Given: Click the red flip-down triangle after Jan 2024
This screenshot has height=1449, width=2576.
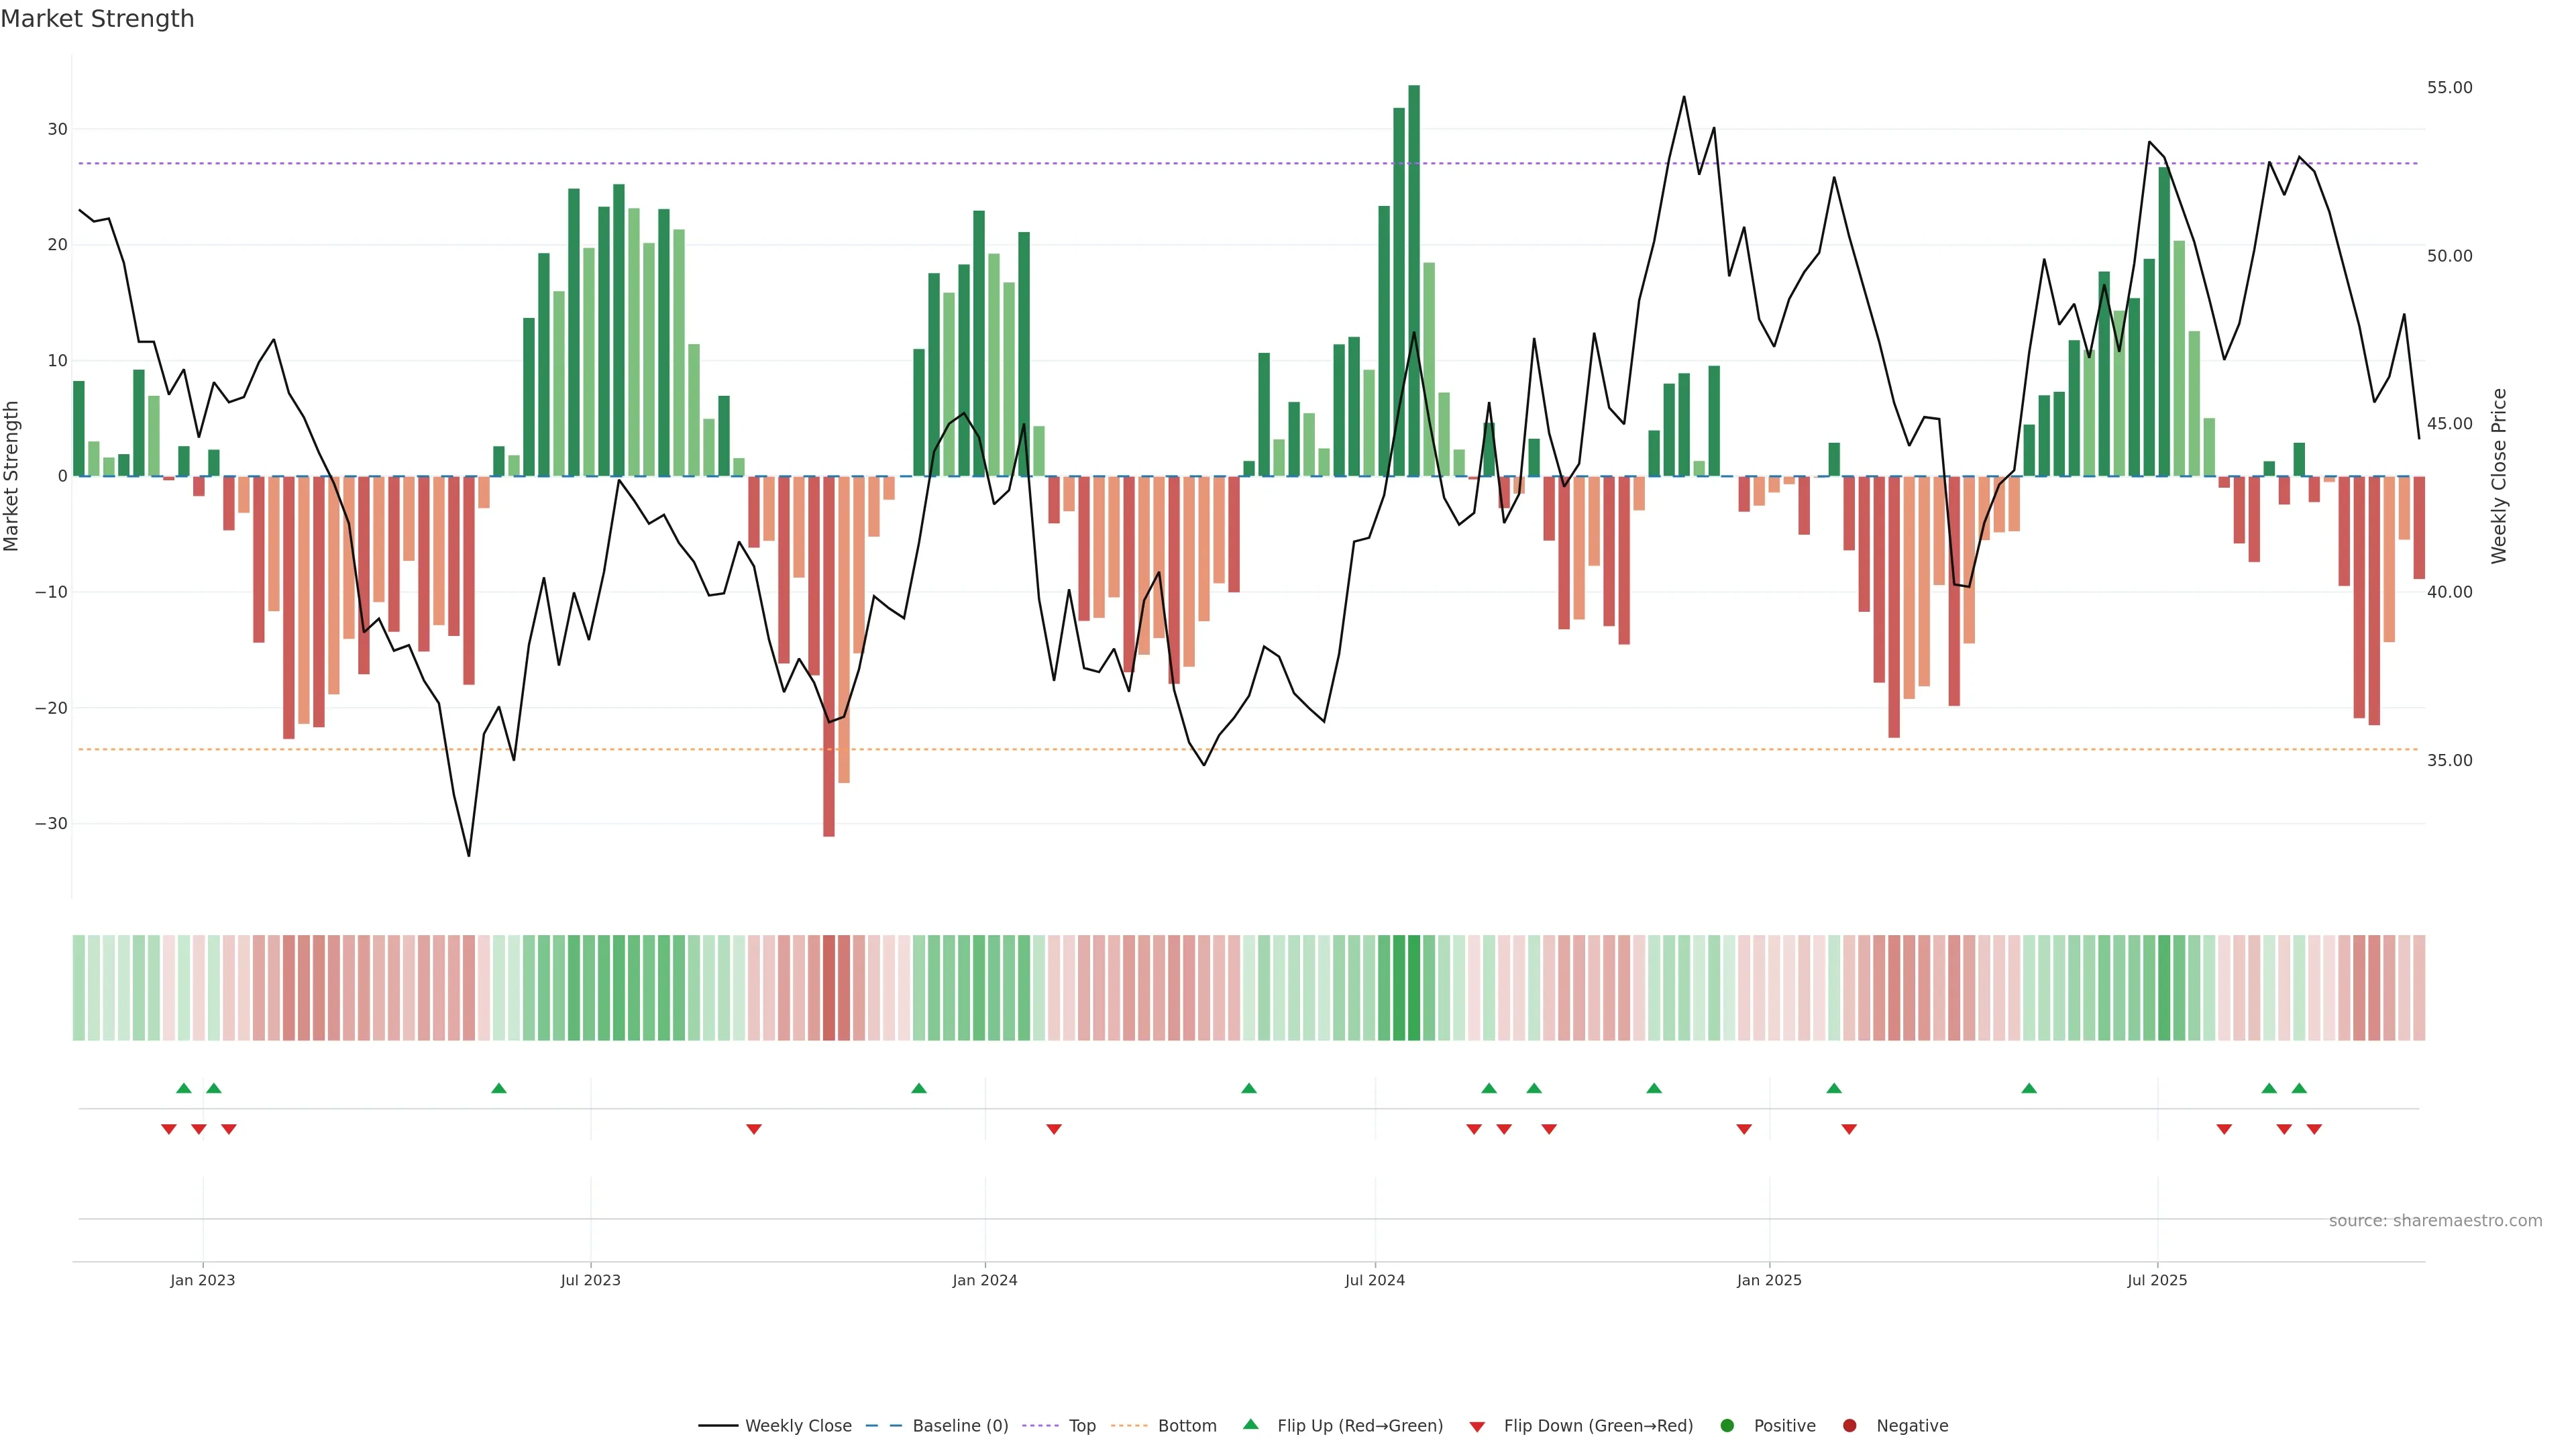Looking at the screenshot, I should click(x=1054, y=1129).
